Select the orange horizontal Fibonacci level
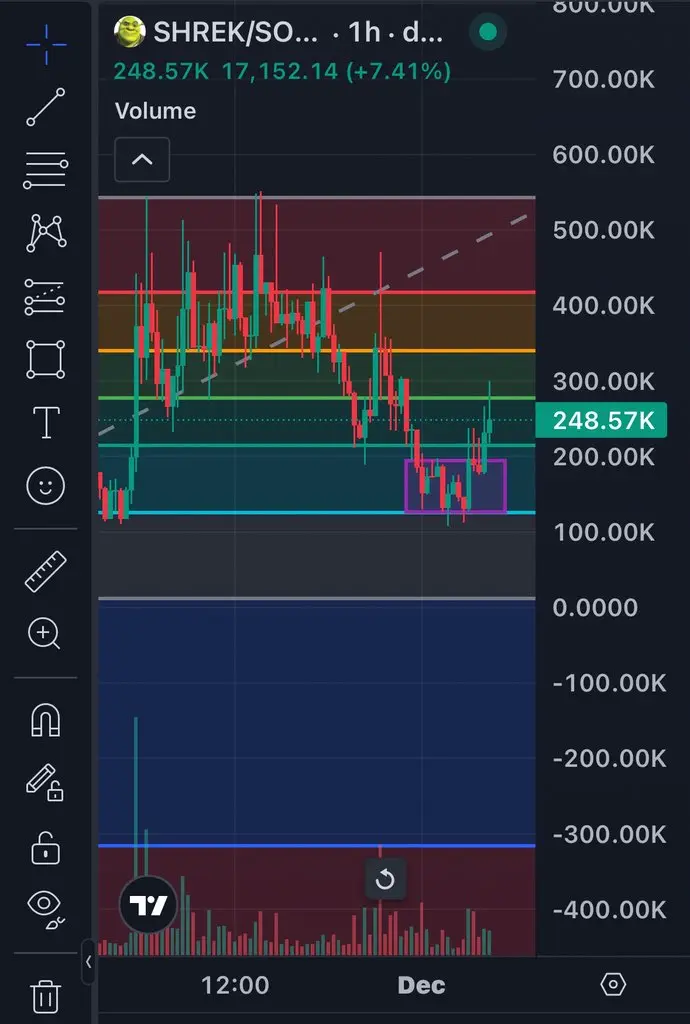 click(x=317, y=351)
